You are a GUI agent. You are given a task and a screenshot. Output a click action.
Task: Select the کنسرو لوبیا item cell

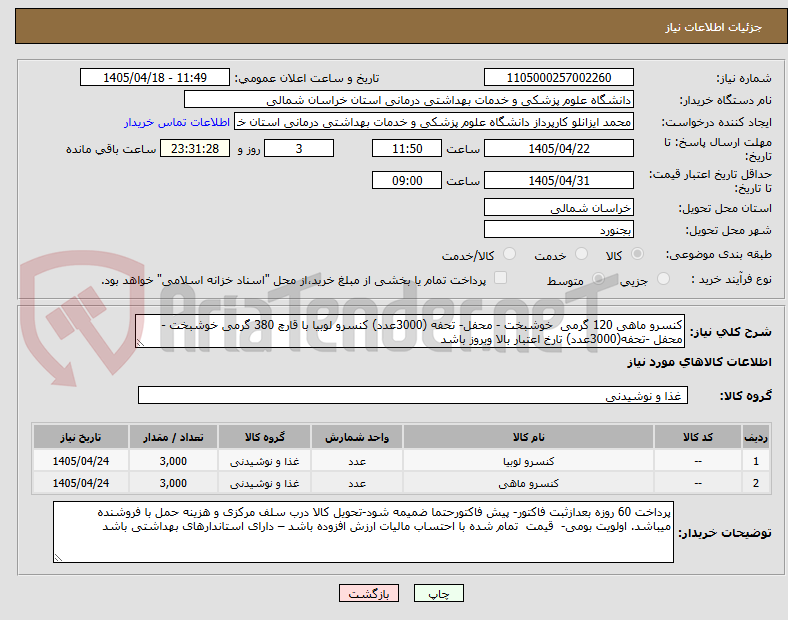point(528,461)
